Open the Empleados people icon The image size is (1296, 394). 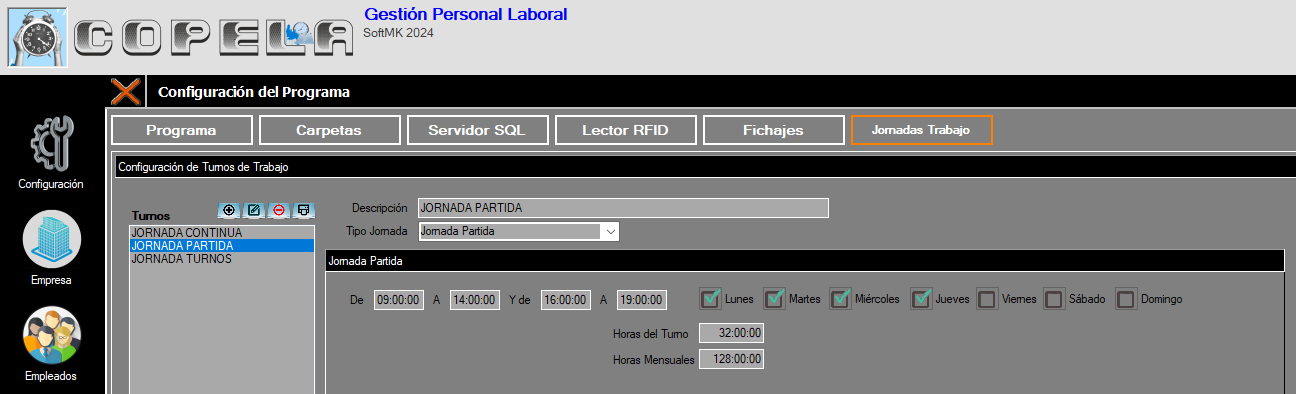(x=51, y=336)
